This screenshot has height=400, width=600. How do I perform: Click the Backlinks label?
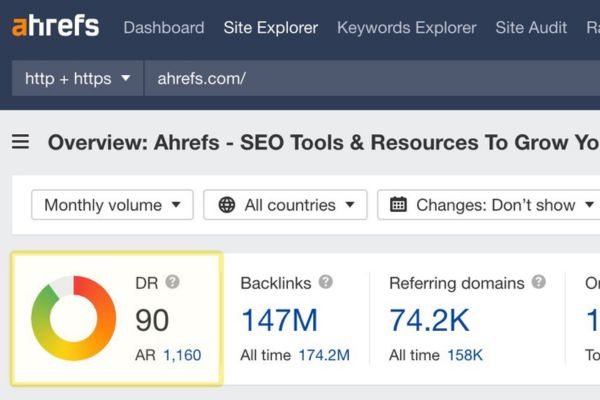276,283
